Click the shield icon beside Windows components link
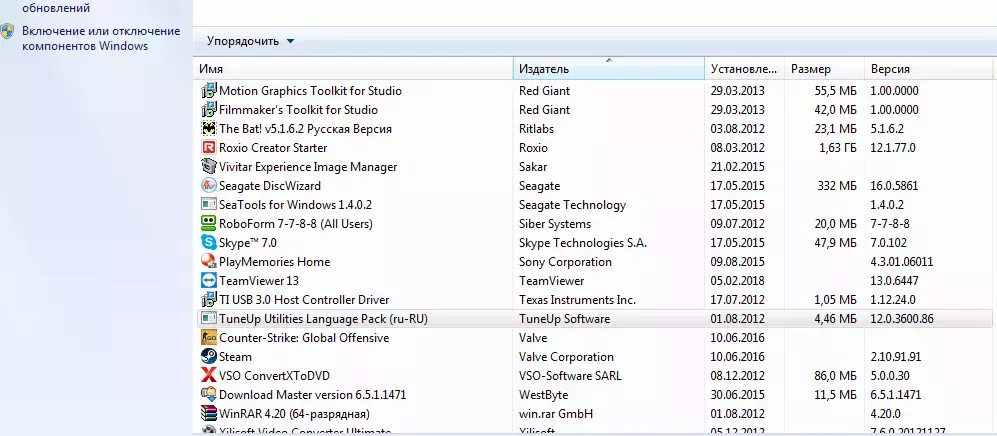 8,32
